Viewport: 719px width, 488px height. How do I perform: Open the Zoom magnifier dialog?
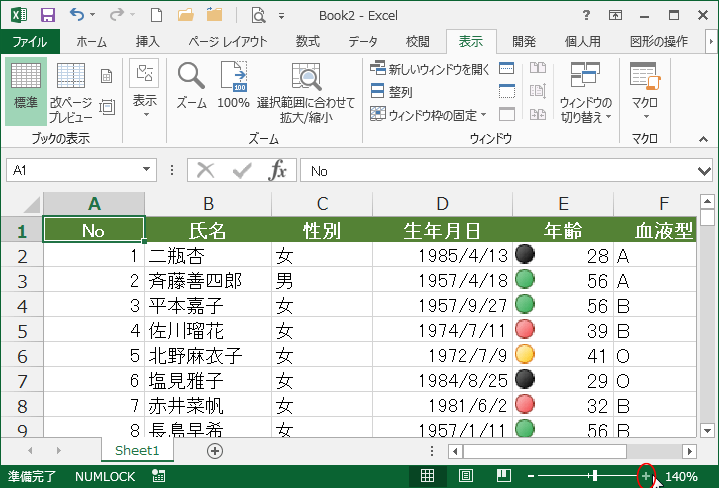(191, 85)
